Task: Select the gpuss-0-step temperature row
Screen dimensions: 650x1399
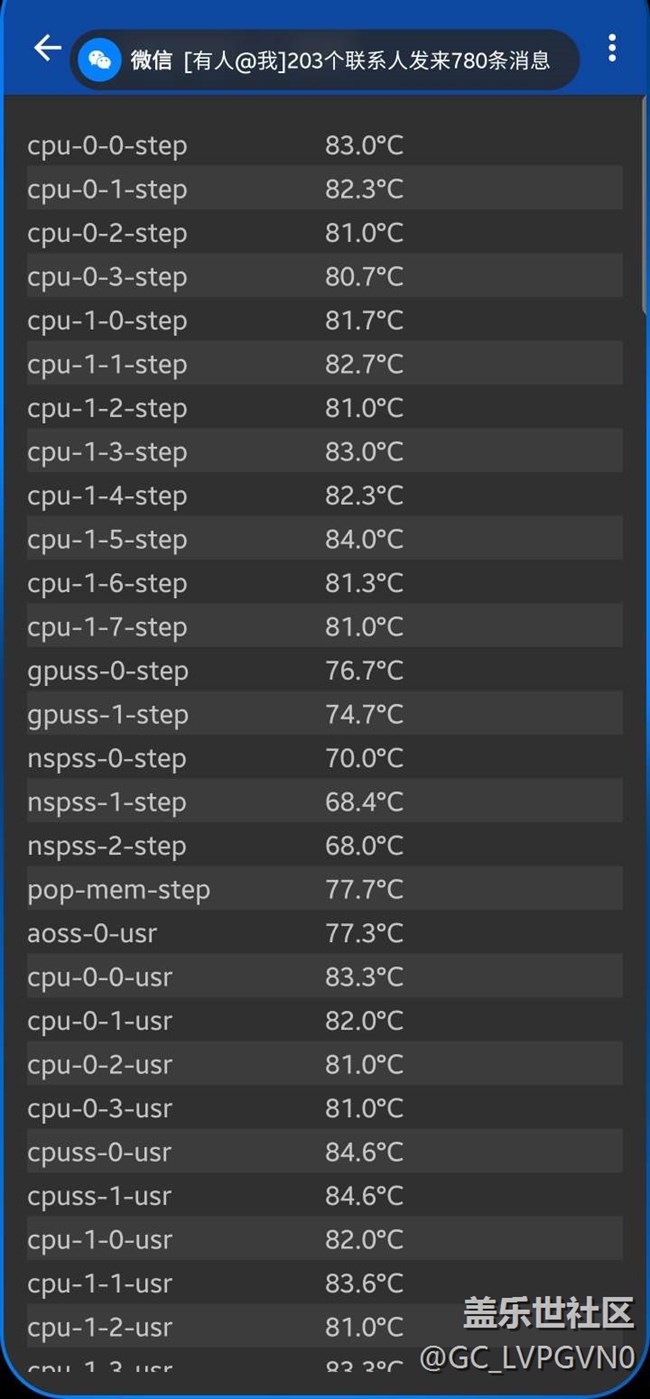Action: (324, 672)
